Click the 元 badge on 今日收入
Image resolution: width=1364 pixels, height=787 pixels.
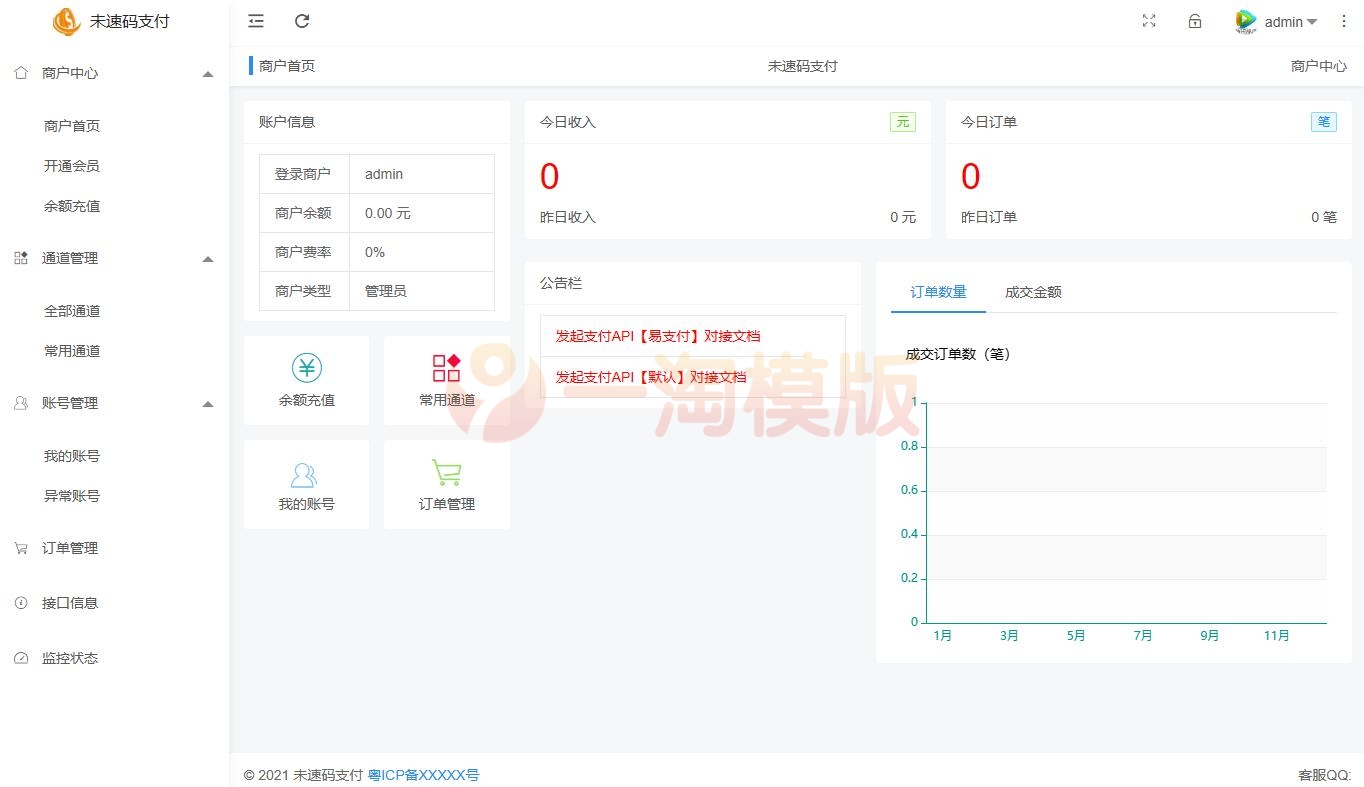point(903,122)
